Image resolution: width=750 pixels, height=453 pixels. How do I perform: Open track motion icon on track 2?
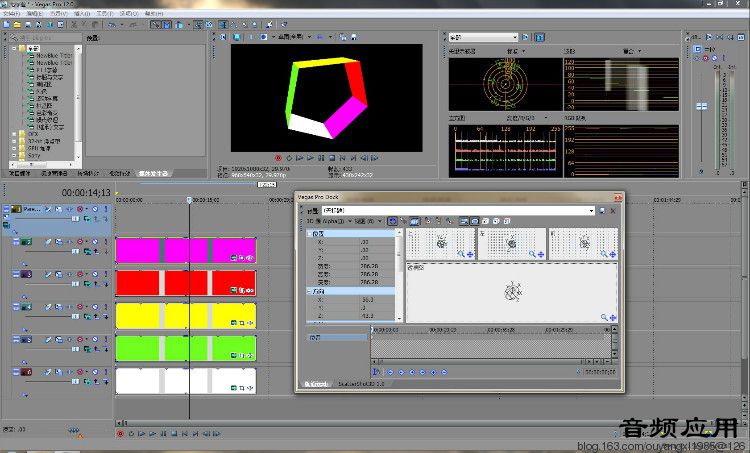(x=58, y=242)
